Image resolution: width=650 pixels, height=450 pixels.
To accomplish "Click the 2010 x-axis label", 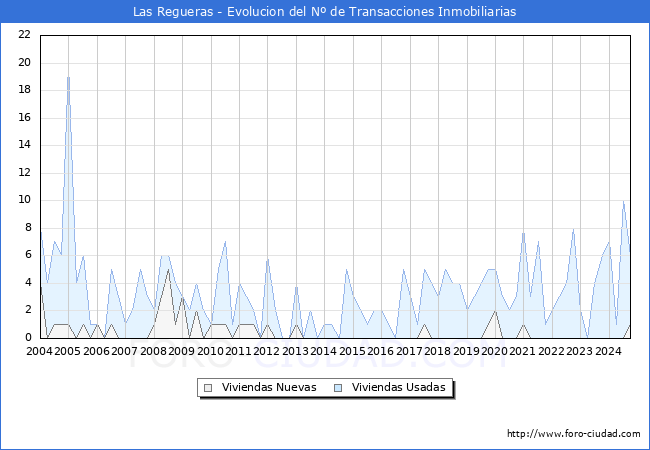I will (210, 351).
